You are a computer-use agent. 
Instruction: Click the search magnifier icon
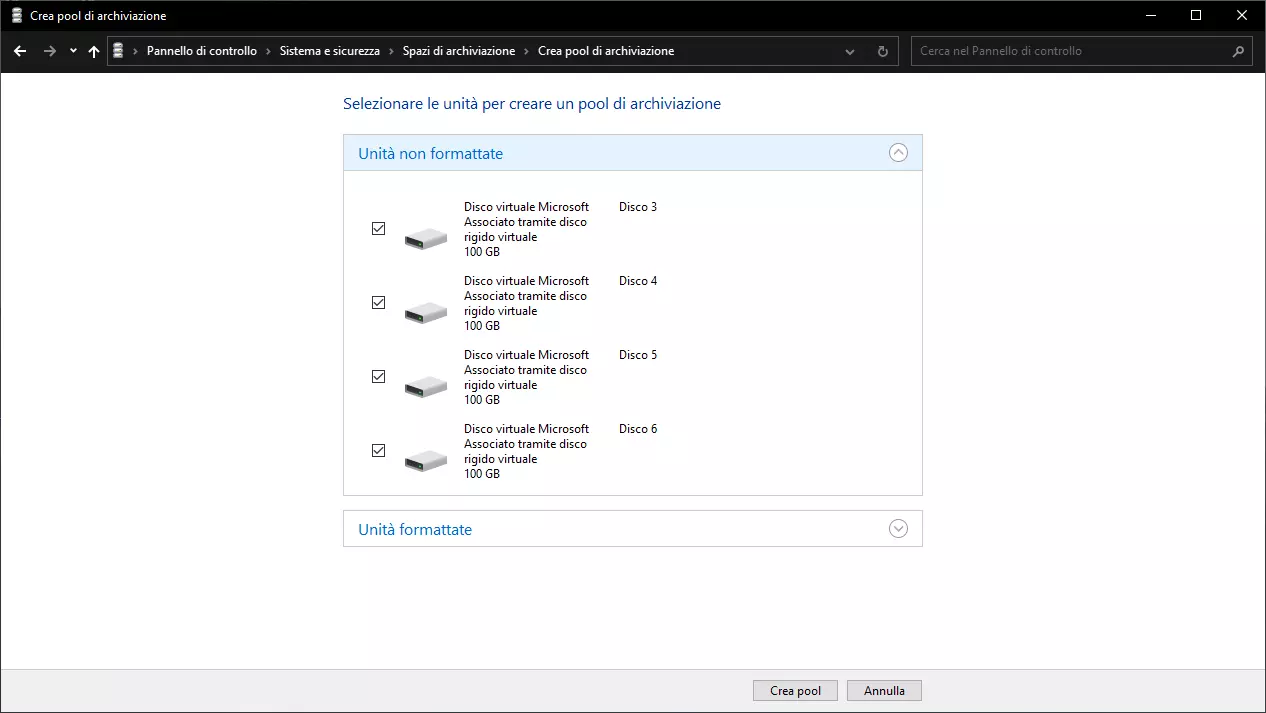(x=1238, y=51)
